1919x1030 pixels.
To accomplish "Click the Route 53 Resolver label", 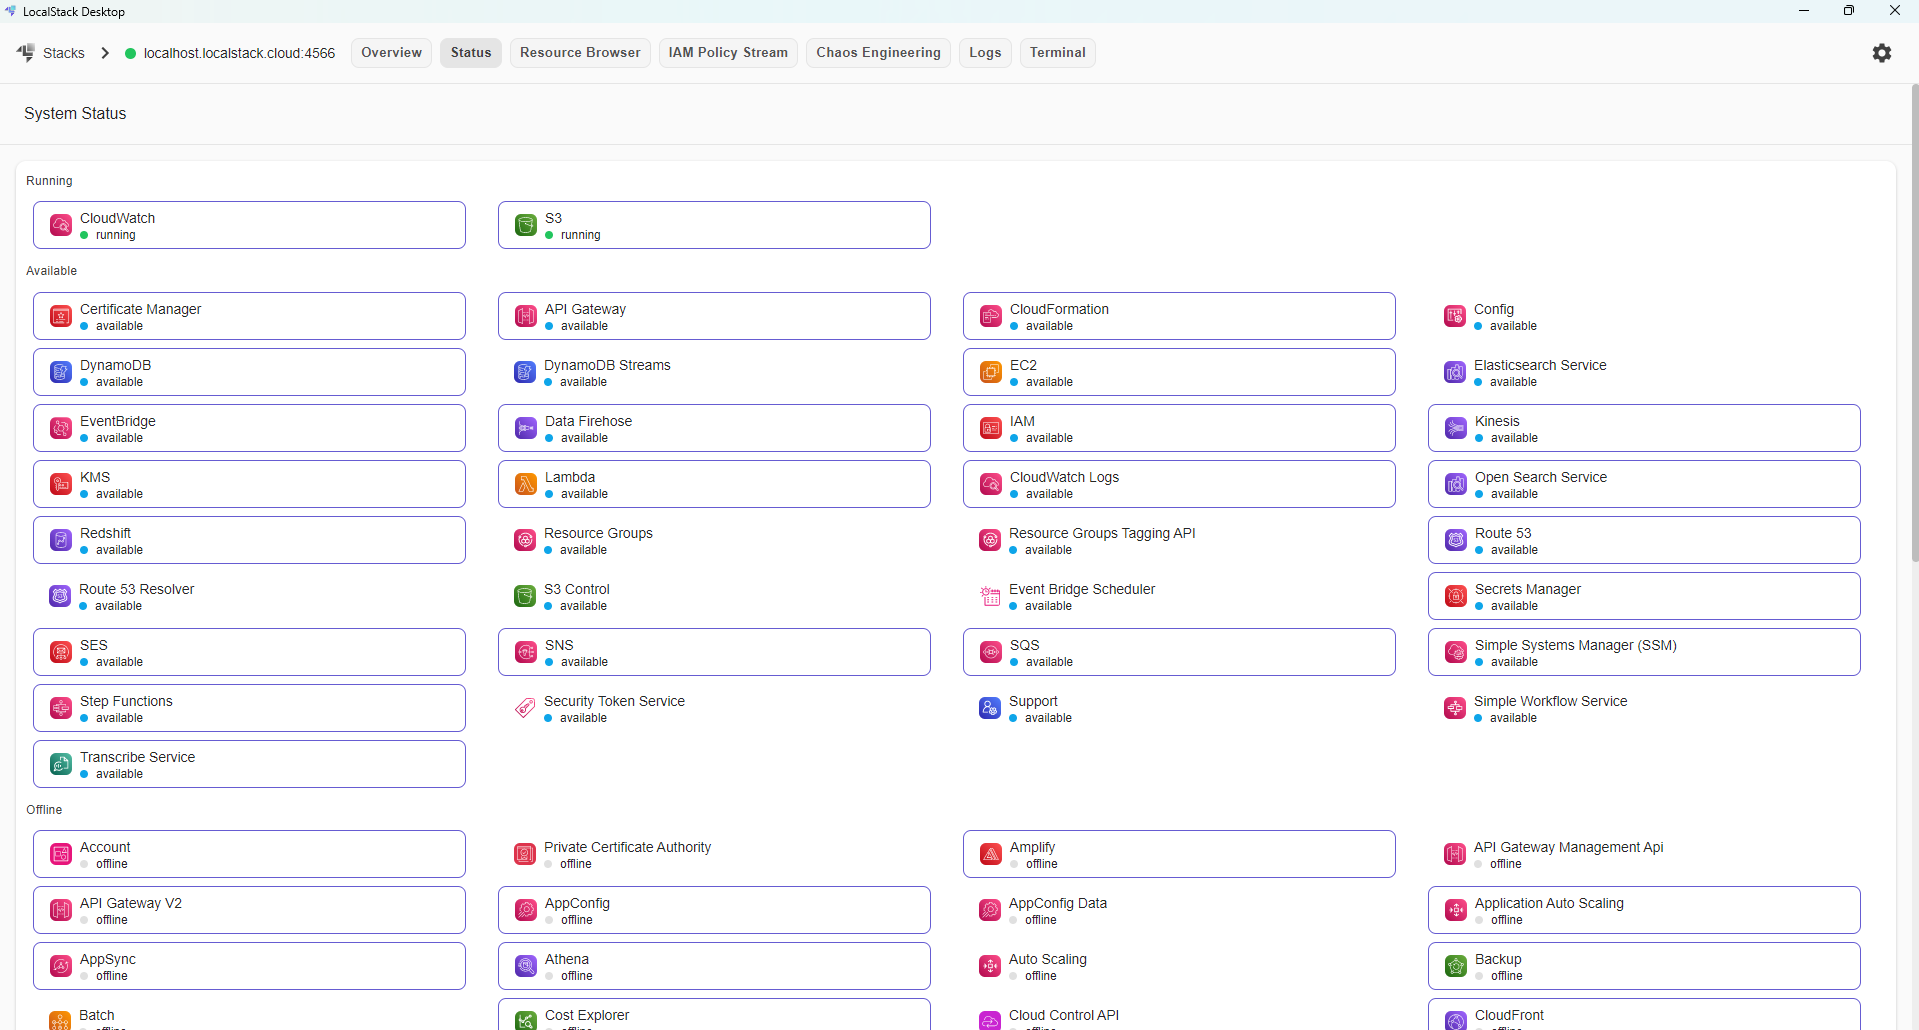I will pyautogui.click(x=137, y=589).
